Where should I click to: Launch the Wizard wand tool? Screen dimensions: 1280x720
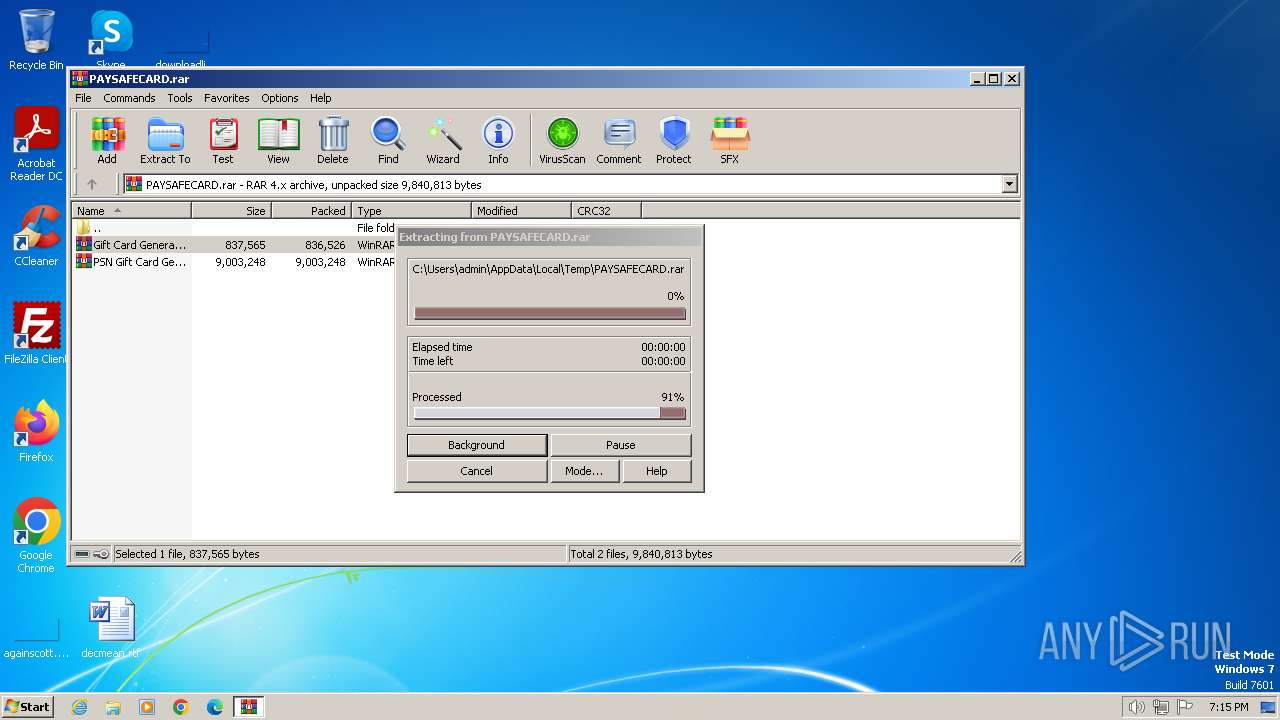tap(443, 140)
